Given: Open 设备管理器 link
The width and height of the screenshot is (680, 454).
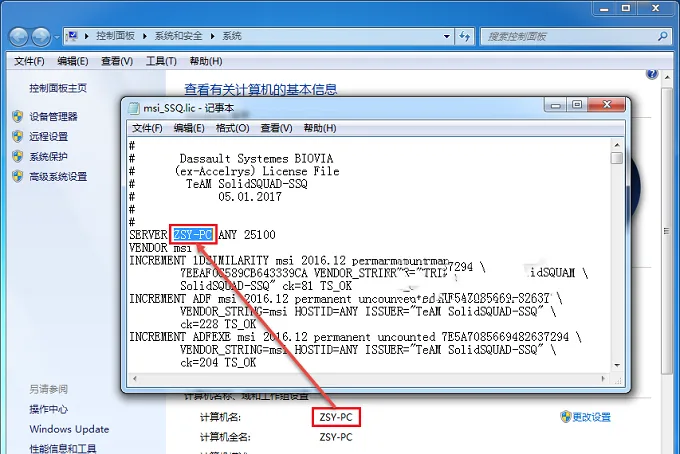Looking at the screenshot, I should 53,116.
